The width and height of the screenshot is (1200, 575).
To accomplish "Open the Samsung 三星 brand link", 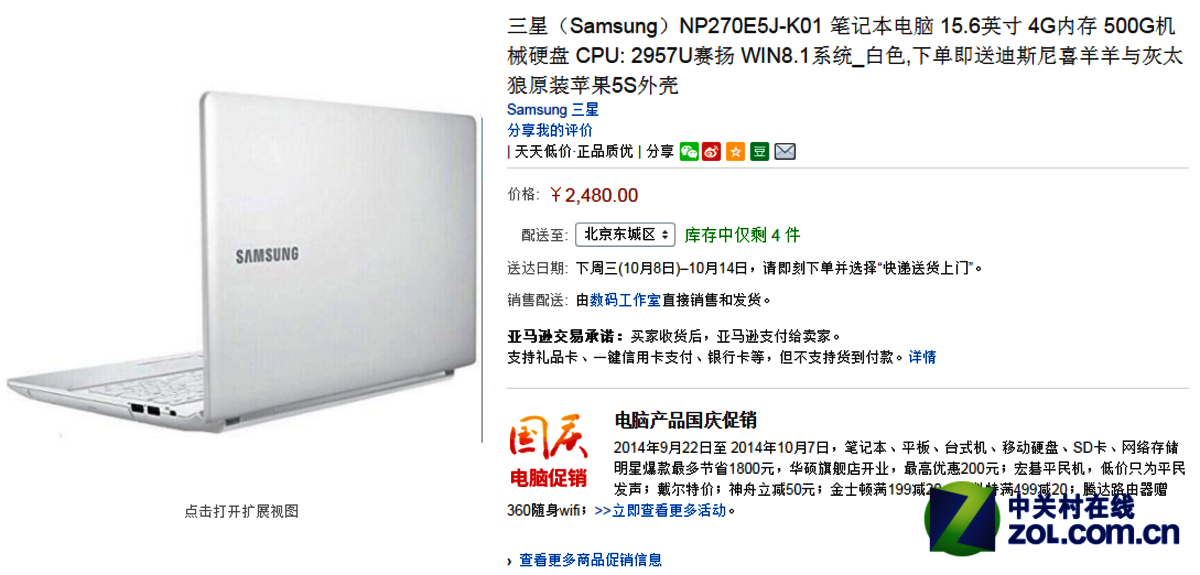I will [x=553, y=109].
